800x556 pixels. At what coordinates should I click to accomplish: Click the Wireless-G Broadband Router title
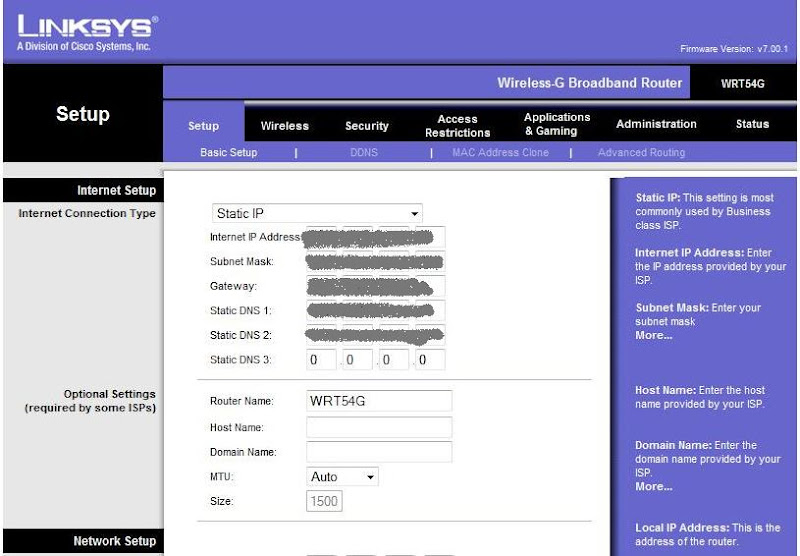point(589,83)
